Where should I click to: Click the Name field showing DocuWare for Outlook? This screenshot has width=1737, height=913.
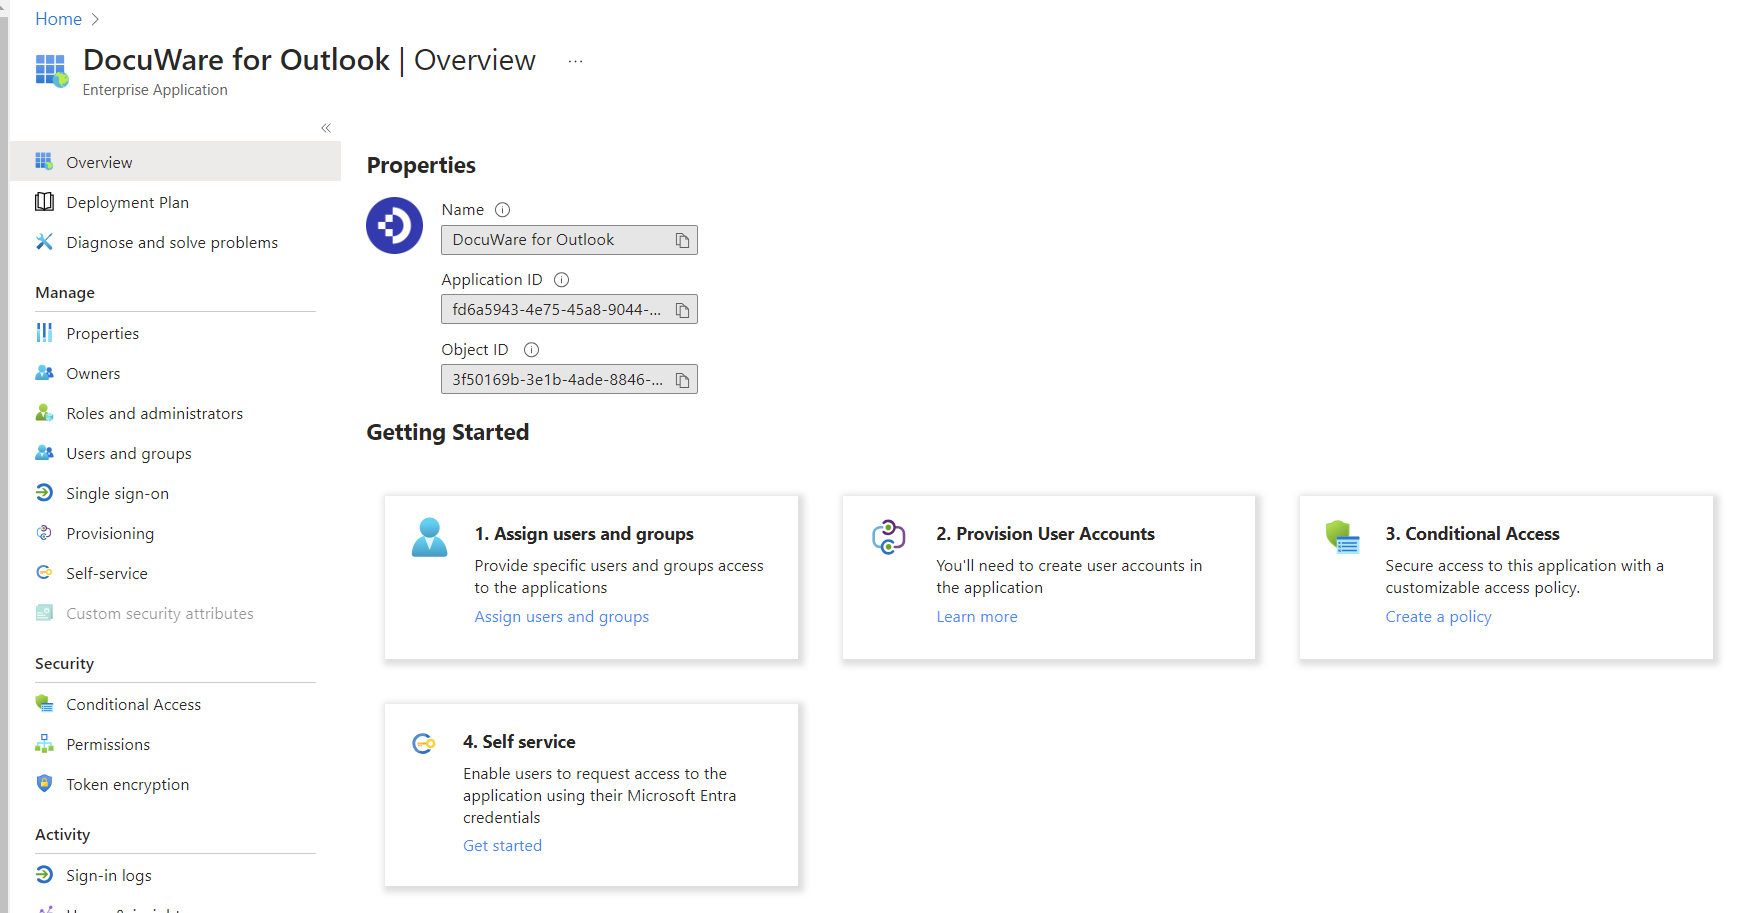click(569, 240)
